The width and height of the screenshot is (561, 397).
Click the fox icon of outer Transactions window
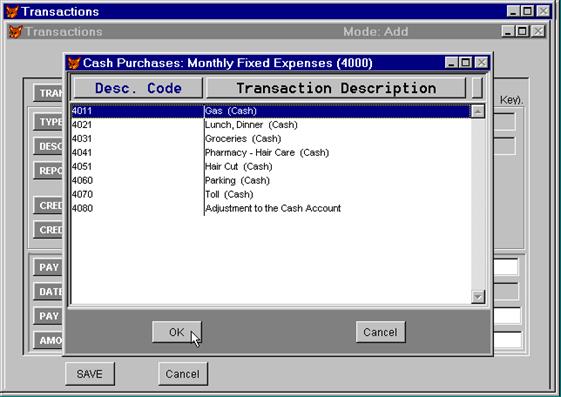pos(12,11)
